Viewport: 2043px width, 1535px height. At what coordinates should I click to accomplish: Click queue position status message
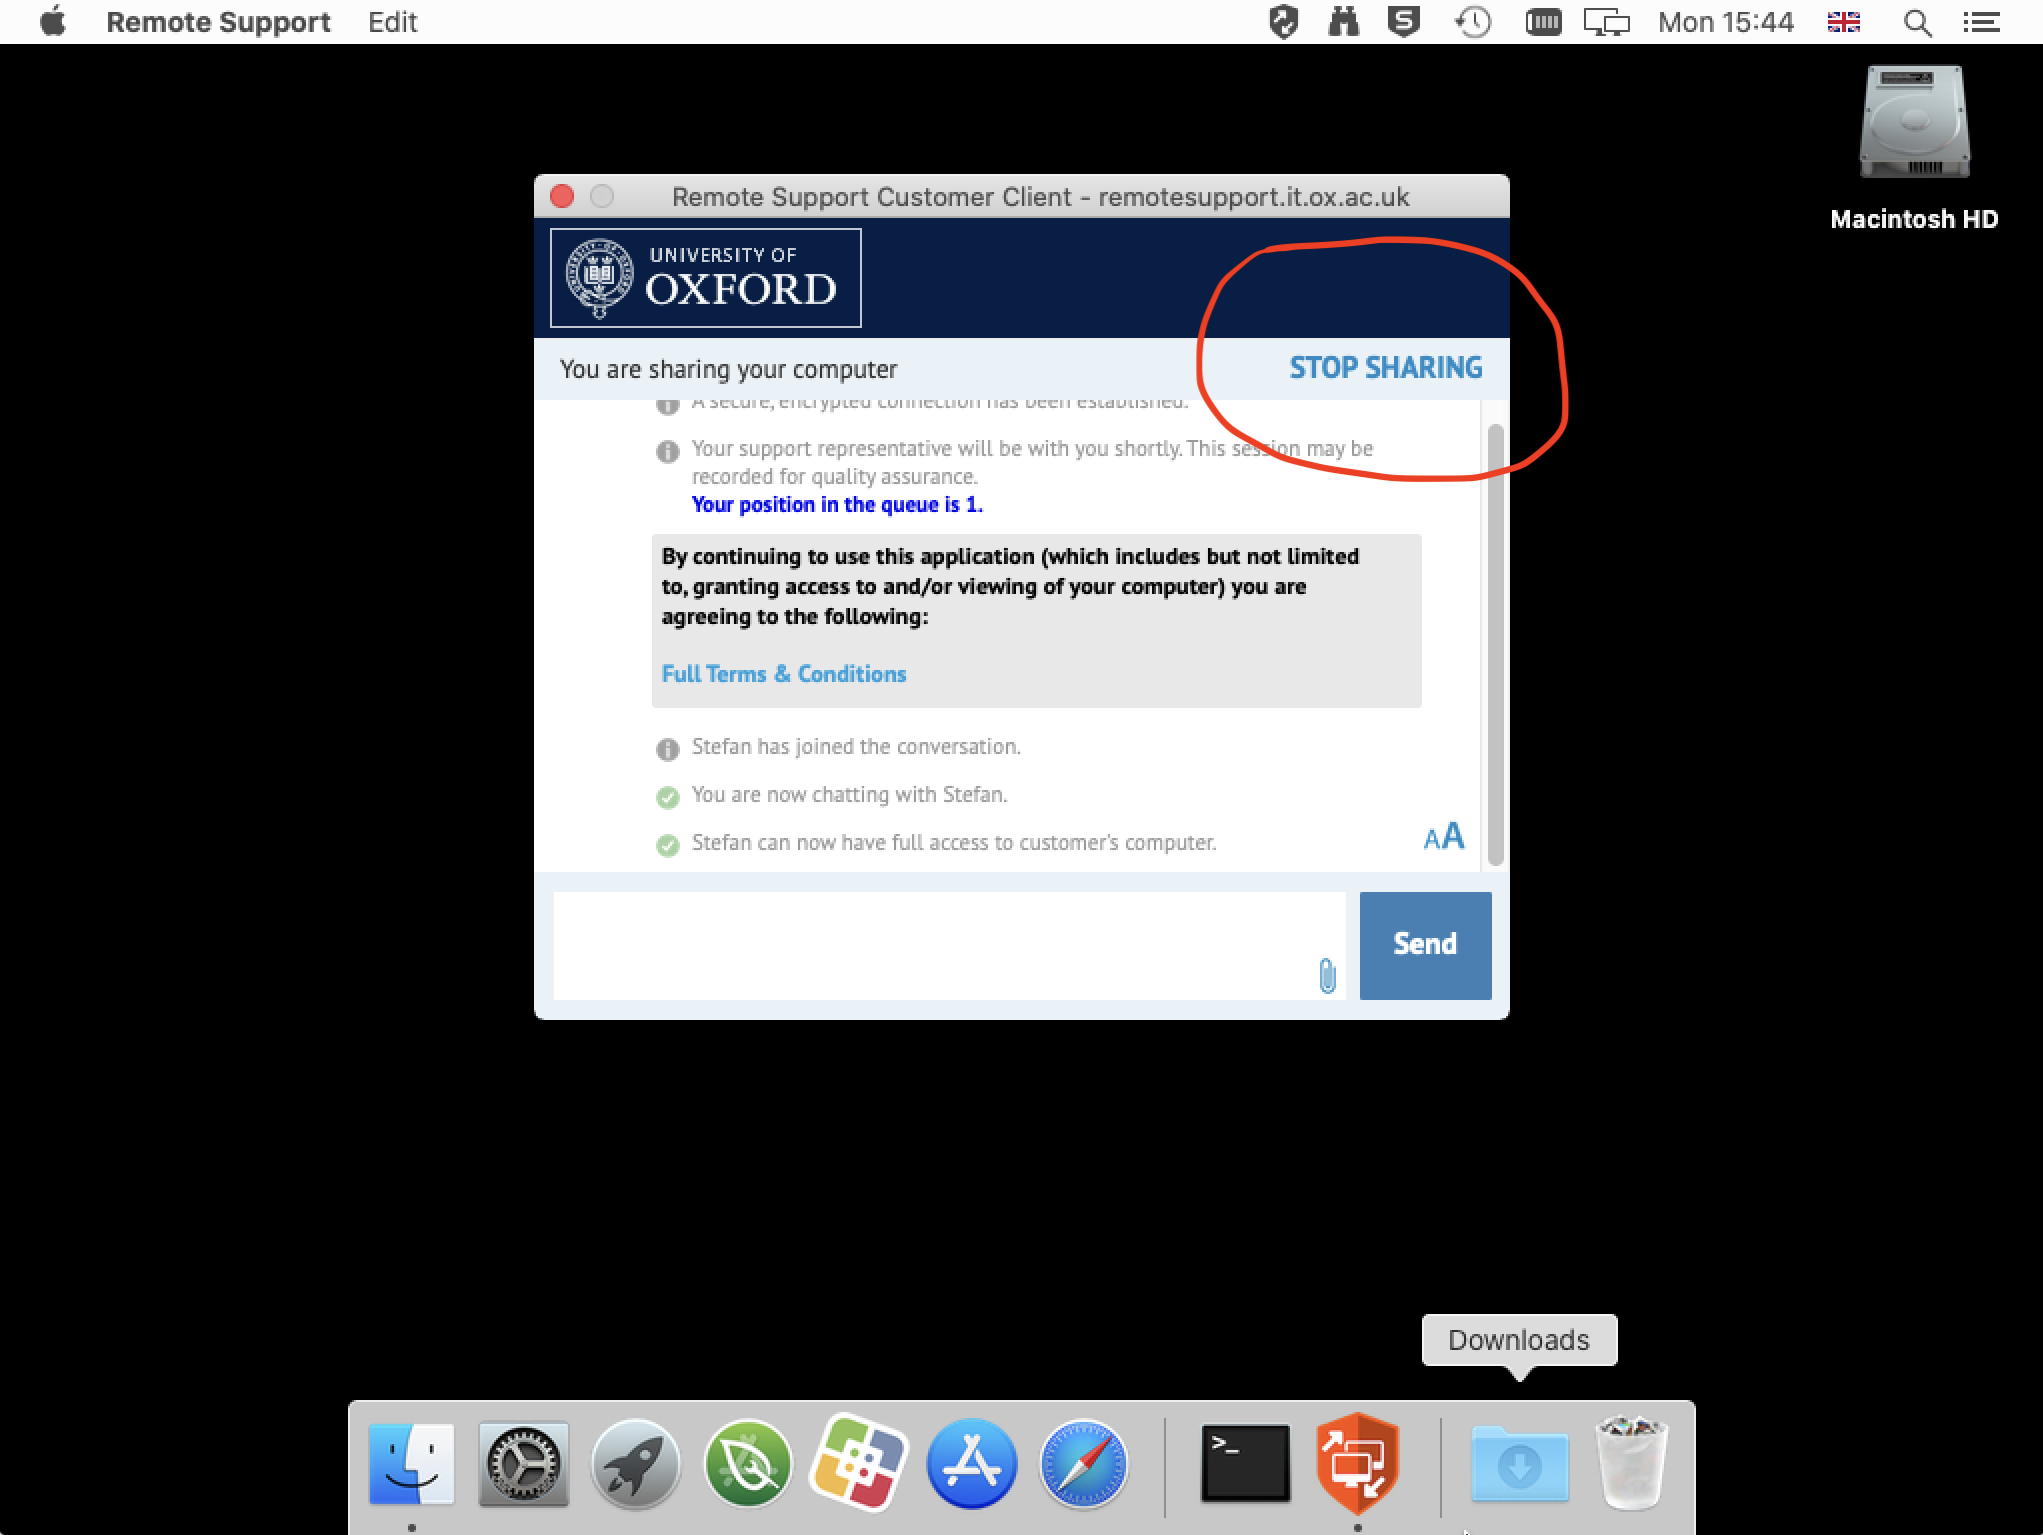click(x=835, y=505)
